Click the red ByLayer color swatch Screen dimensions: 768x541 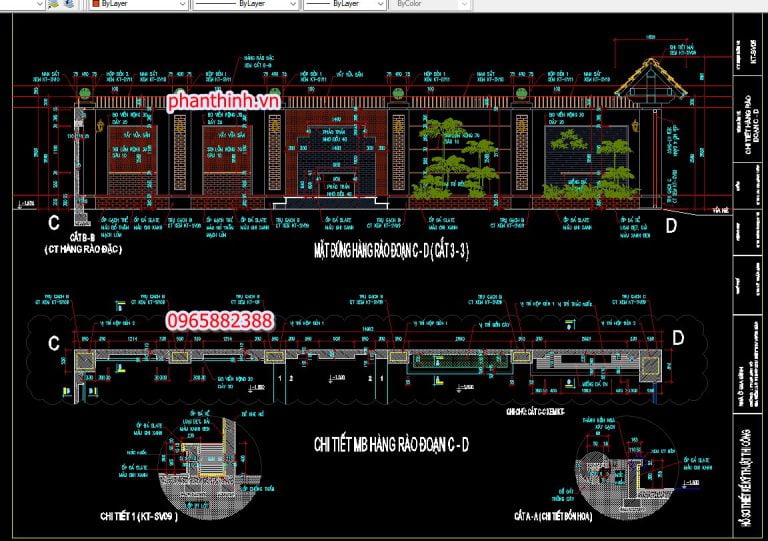point(96,3)
